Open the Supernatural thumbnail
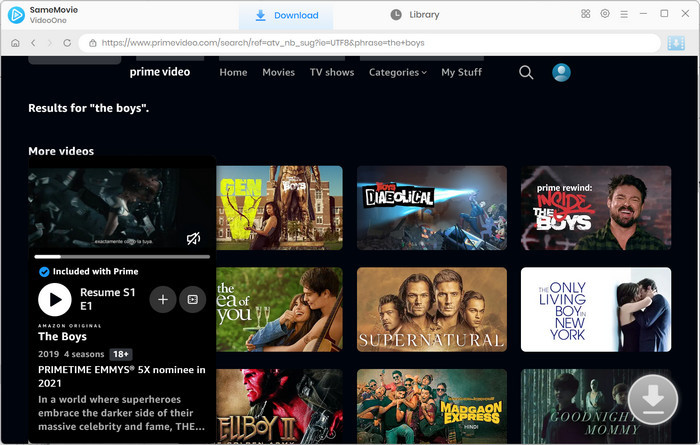The image size is (700, 445). (x=432, y=309)
